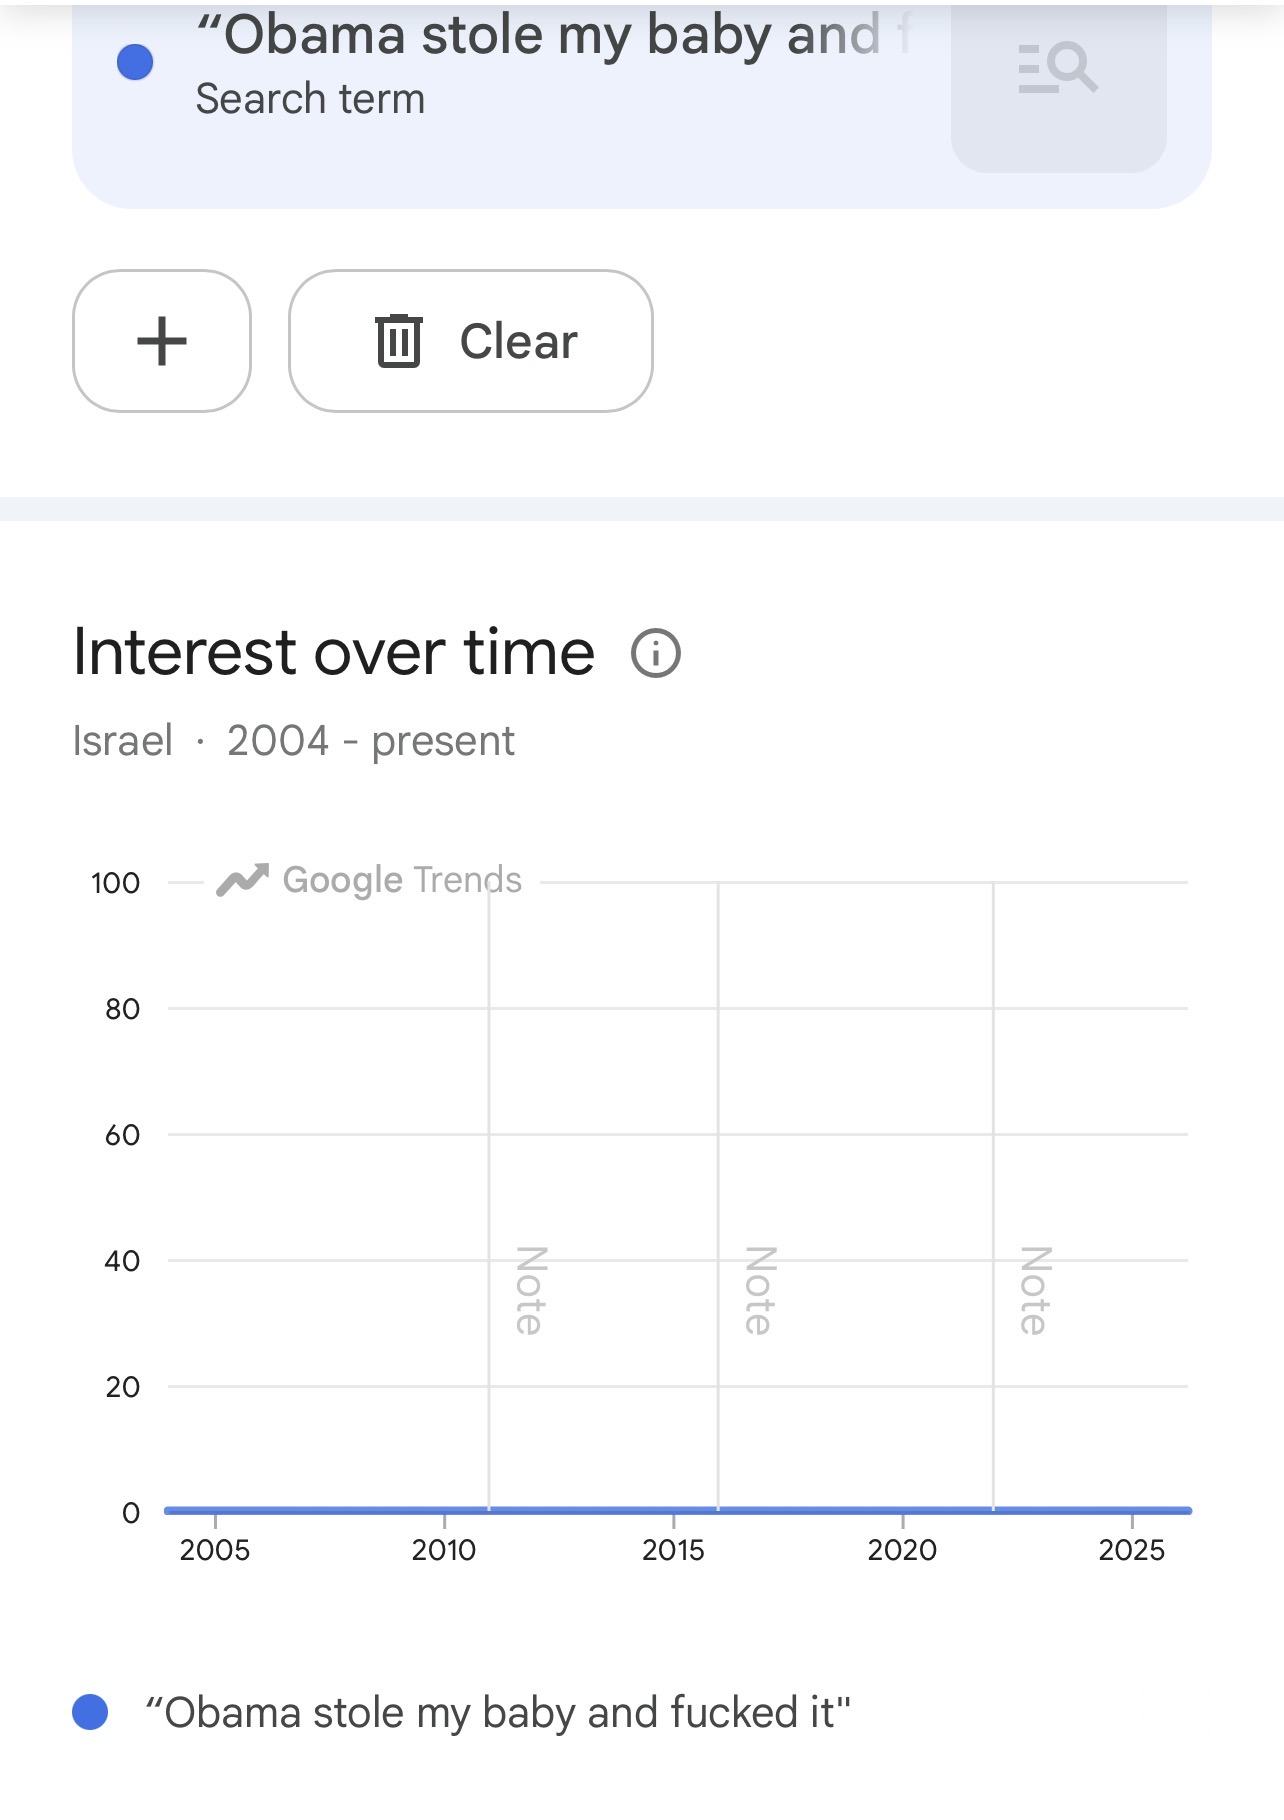Select the legend label text below the chart
The height and width of the screenshot is (1820, 1284).
coord(498,1712)
